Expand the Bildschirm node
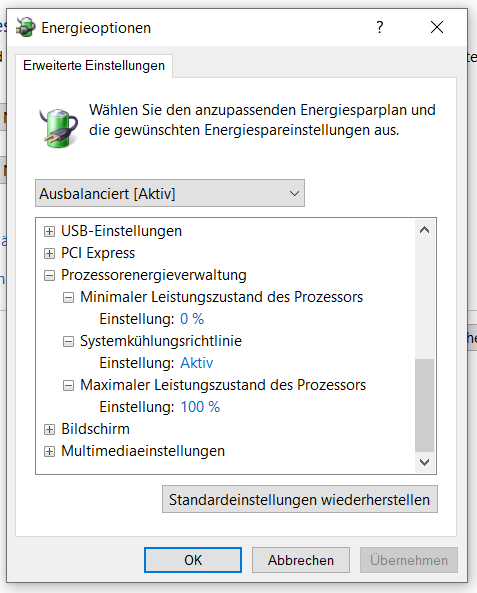The image size is (477, 593). point(49,429)
